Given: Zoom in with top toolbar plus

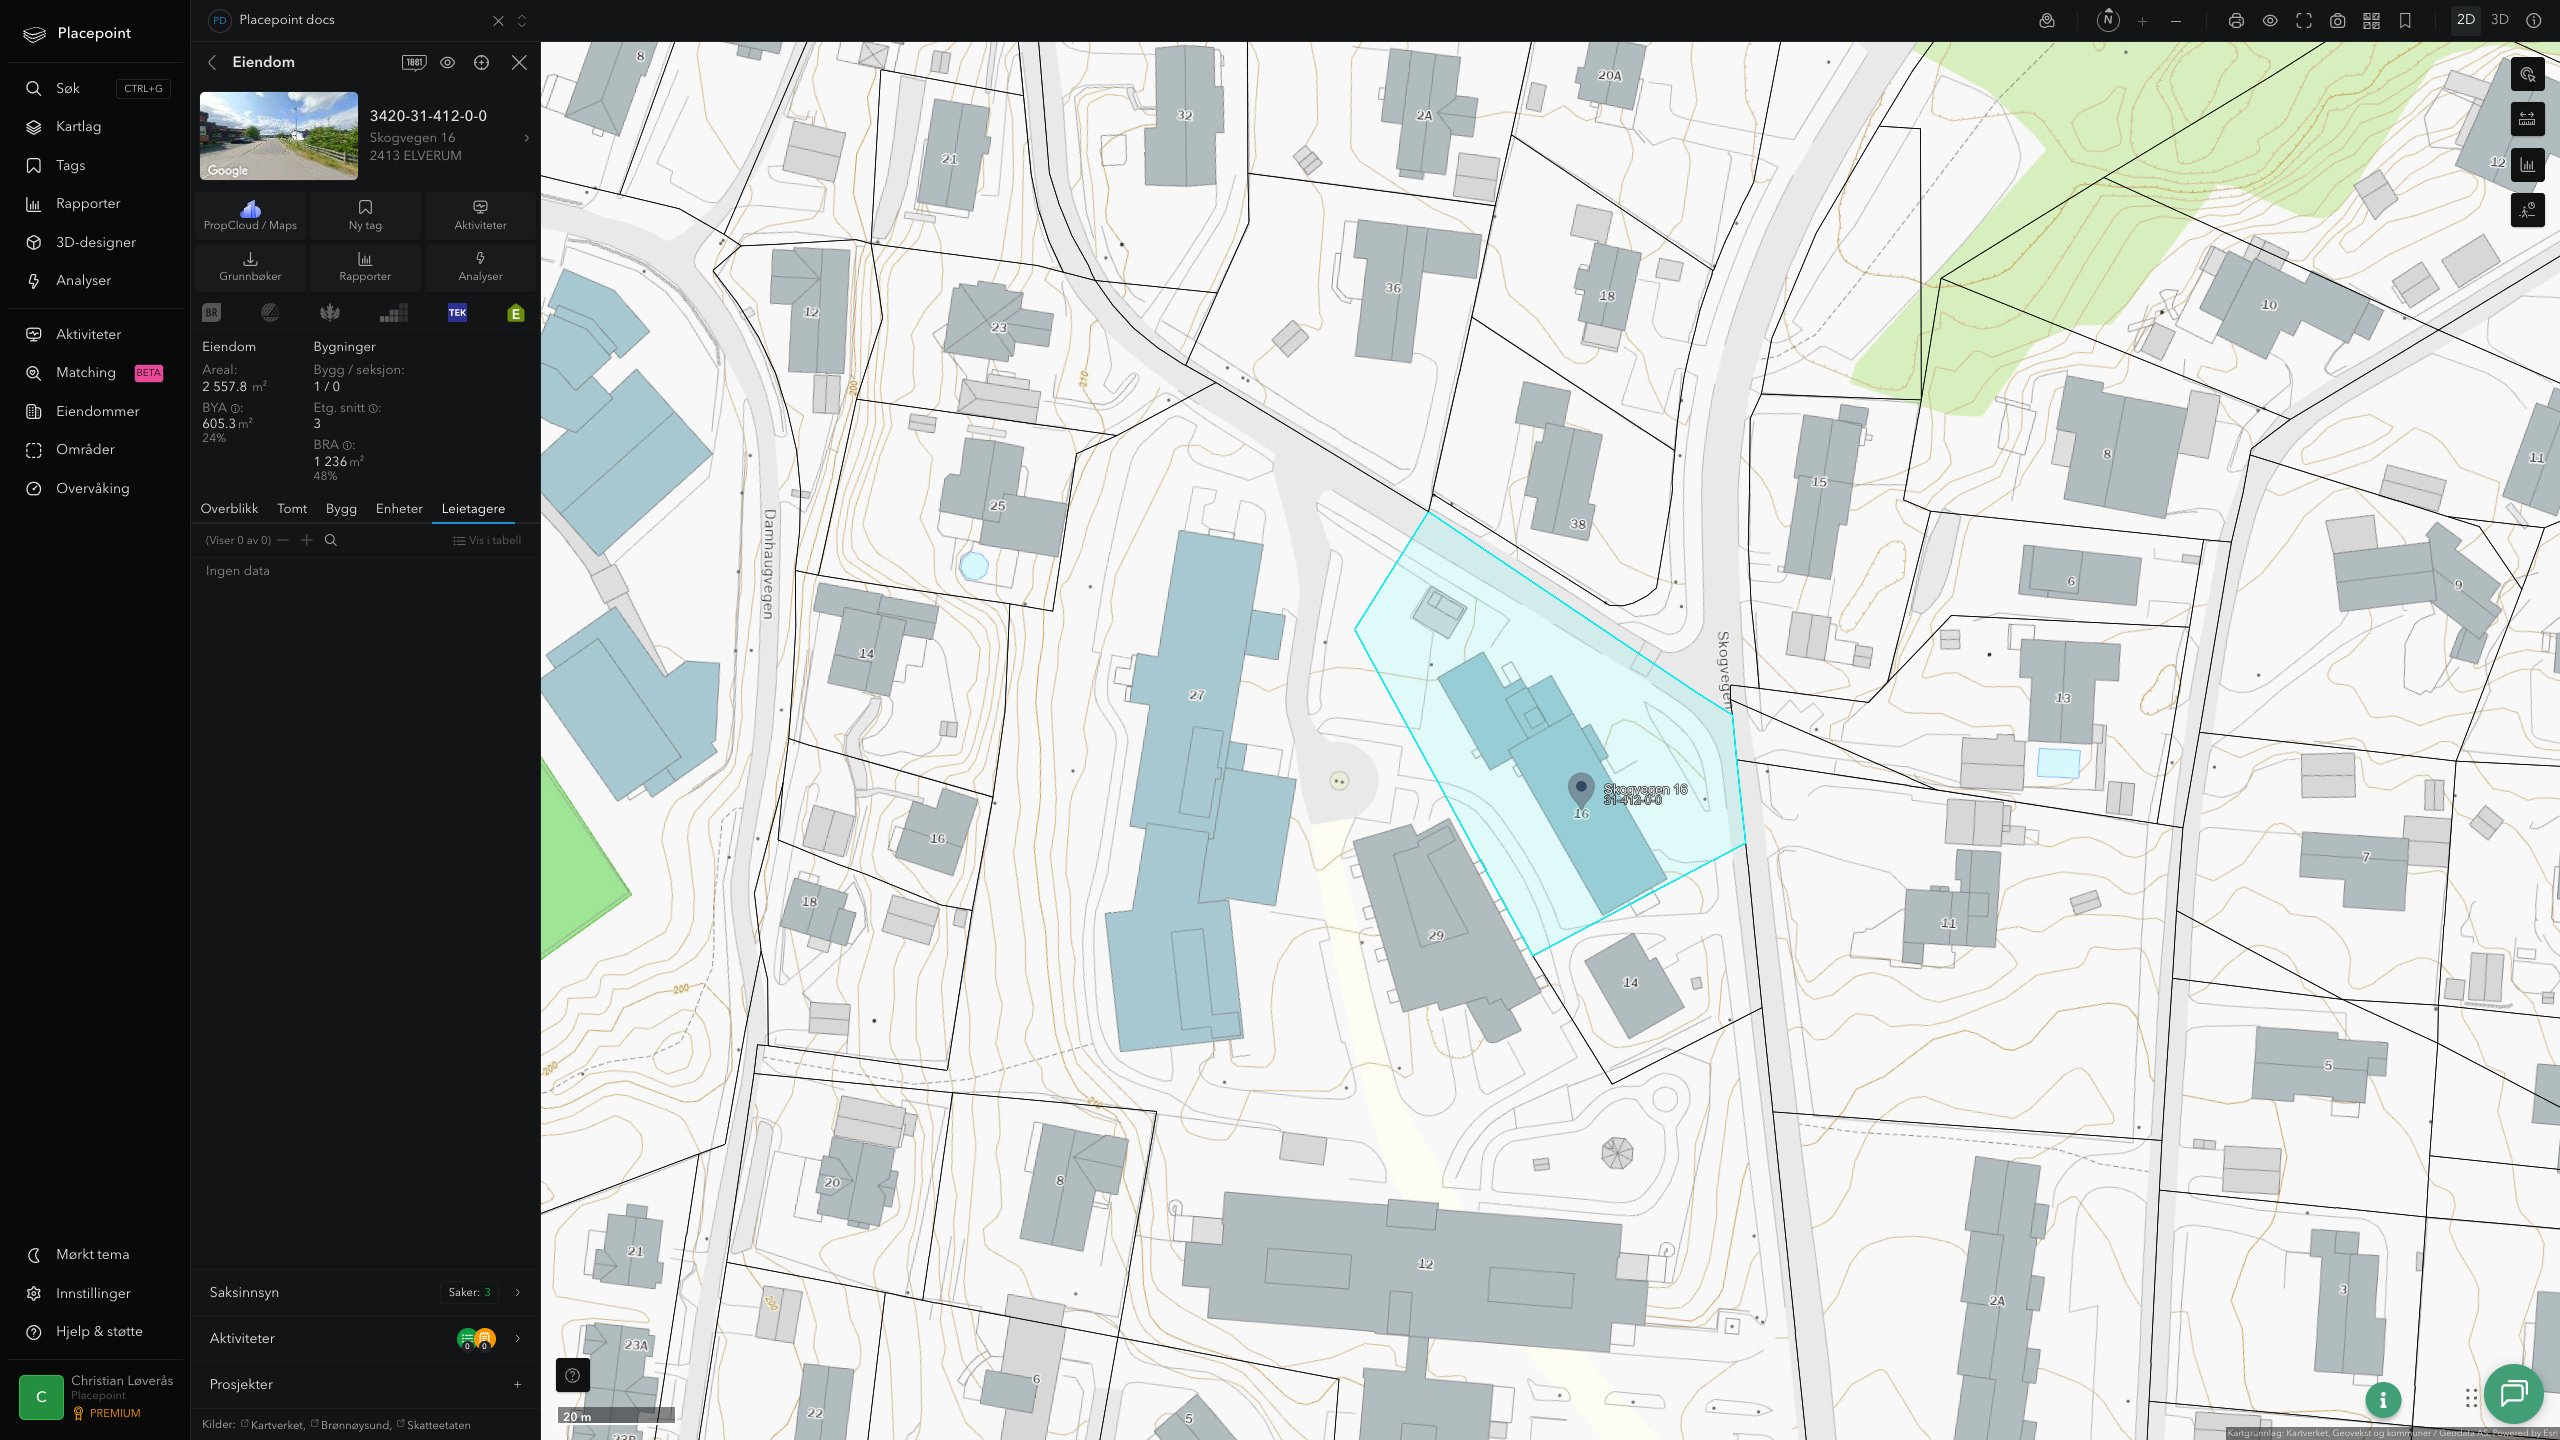Looking at the screenshot, I should (2142, 20).
